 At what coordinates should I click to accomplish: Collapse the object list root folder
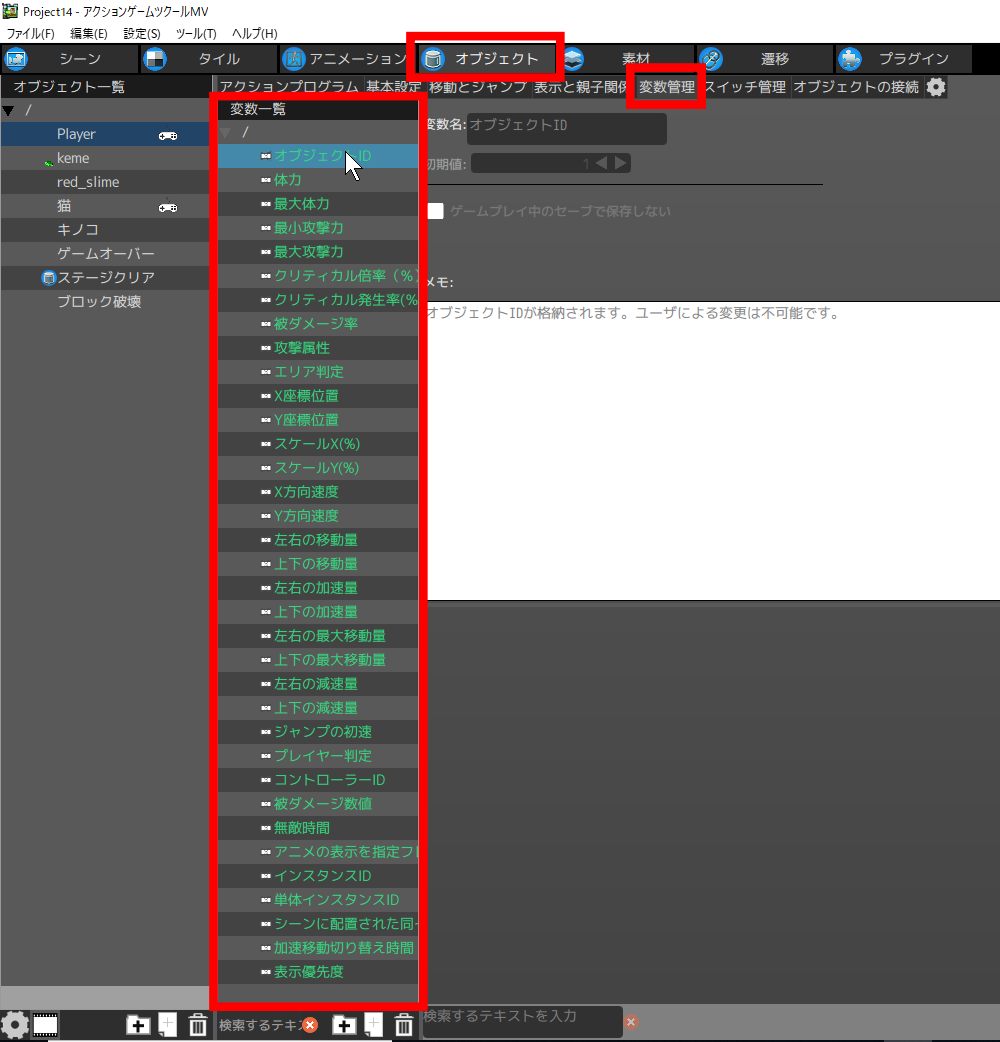tap(9, 110)
